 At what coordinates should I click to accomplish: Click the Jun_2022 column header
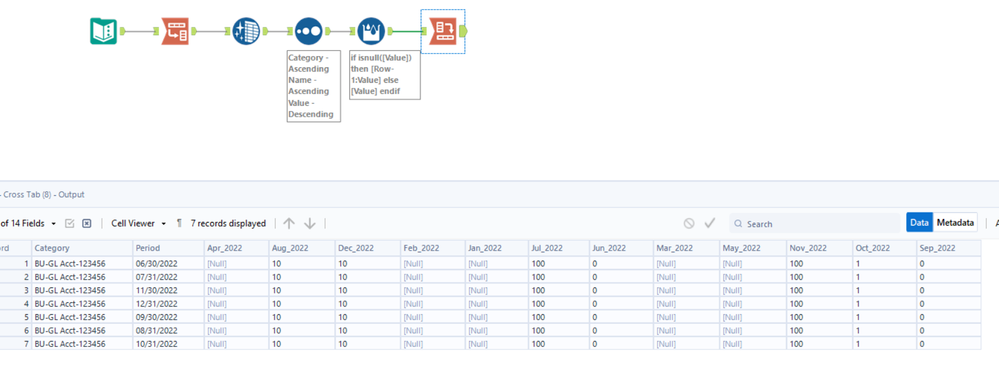click(x=621, y=248)
